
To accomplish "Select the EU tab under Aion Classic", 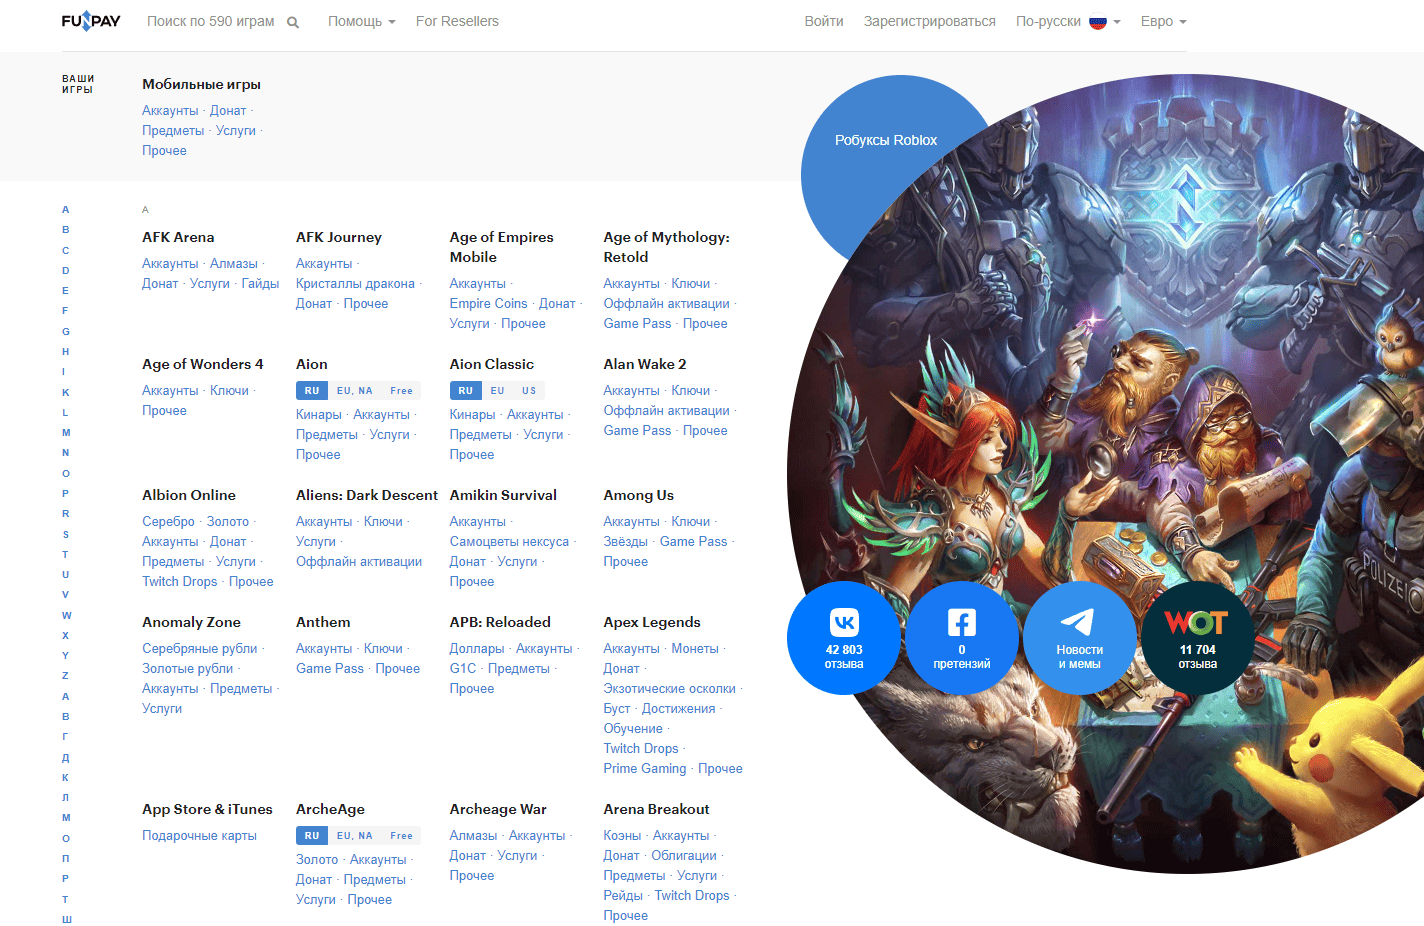I will (498, 391).
